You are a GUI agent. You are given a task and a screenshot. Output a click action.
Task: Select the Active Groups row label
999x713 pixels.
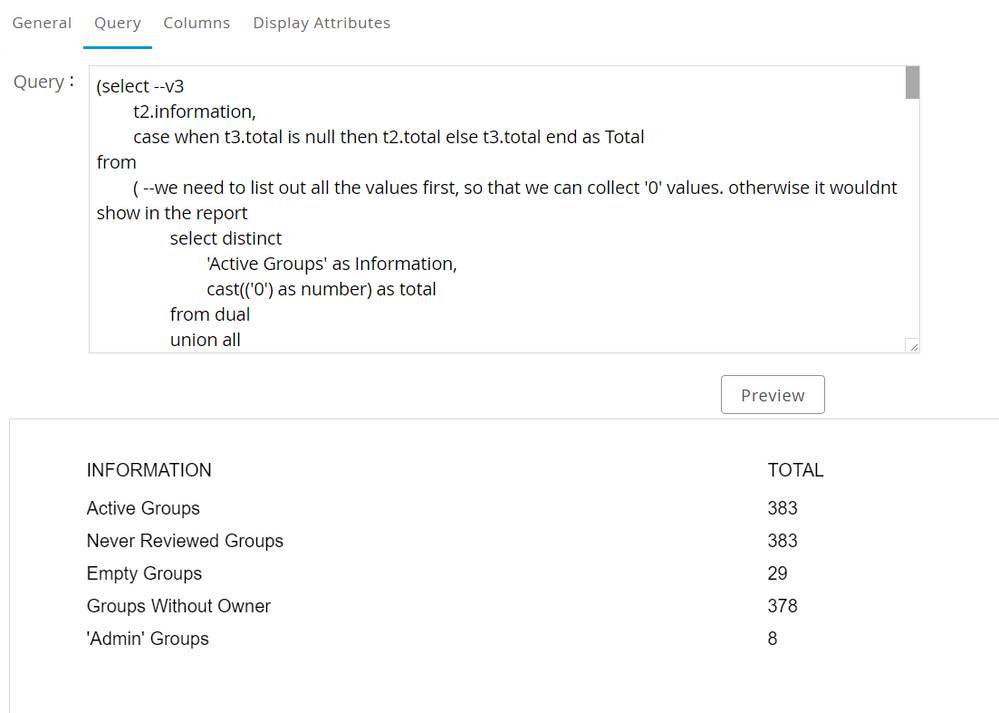click(x=143, y=508)
